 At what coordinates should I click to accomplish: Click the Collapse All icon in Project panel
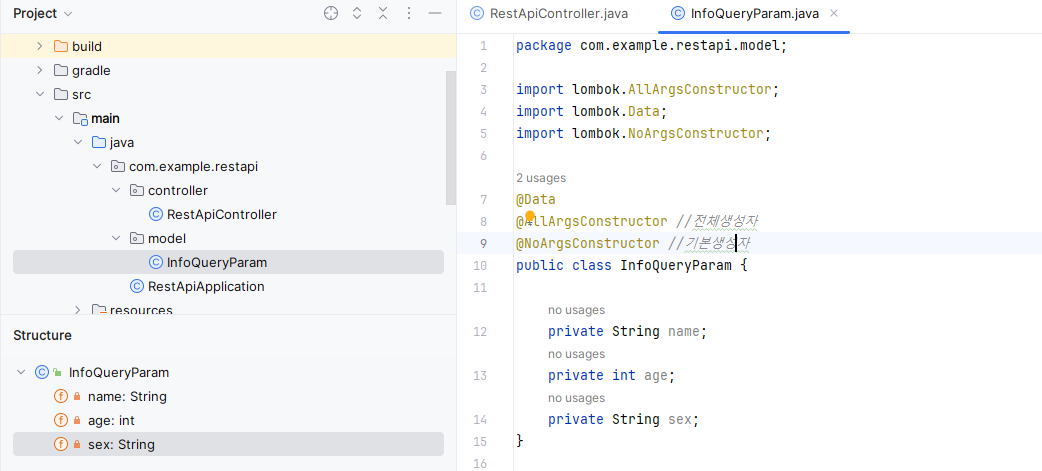coord(383,13)
